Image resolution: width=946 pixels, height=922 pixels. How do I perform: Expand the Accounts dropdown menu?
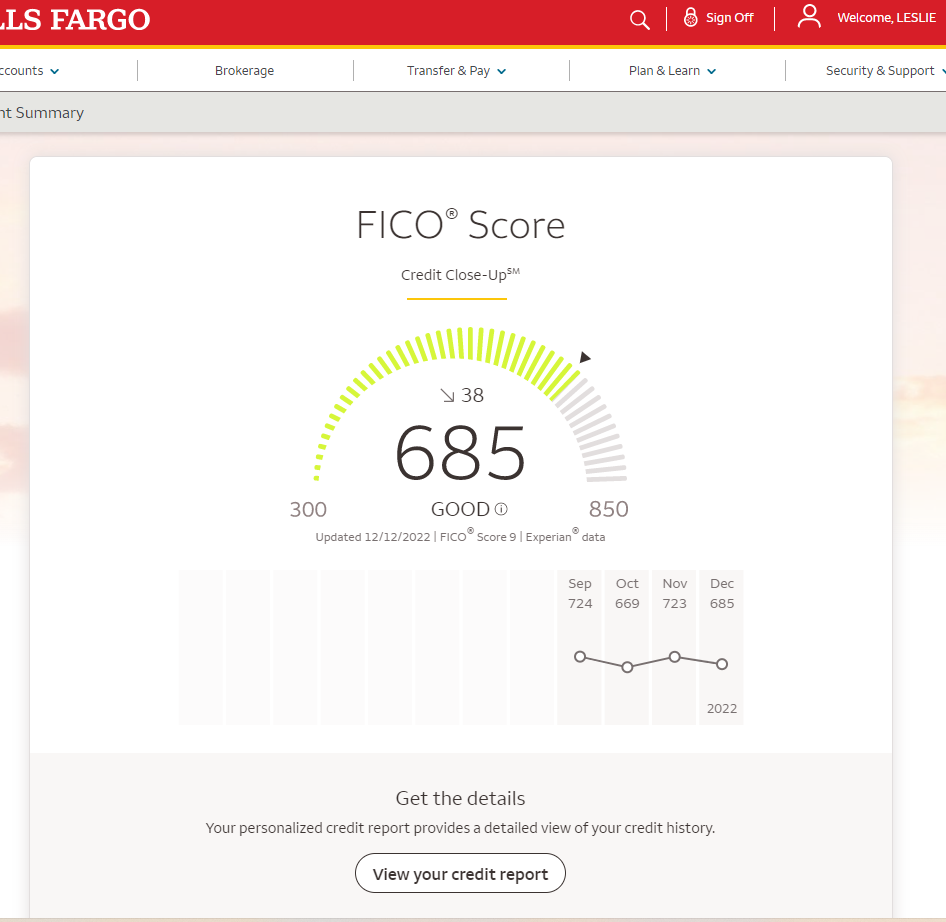point(30,71)
